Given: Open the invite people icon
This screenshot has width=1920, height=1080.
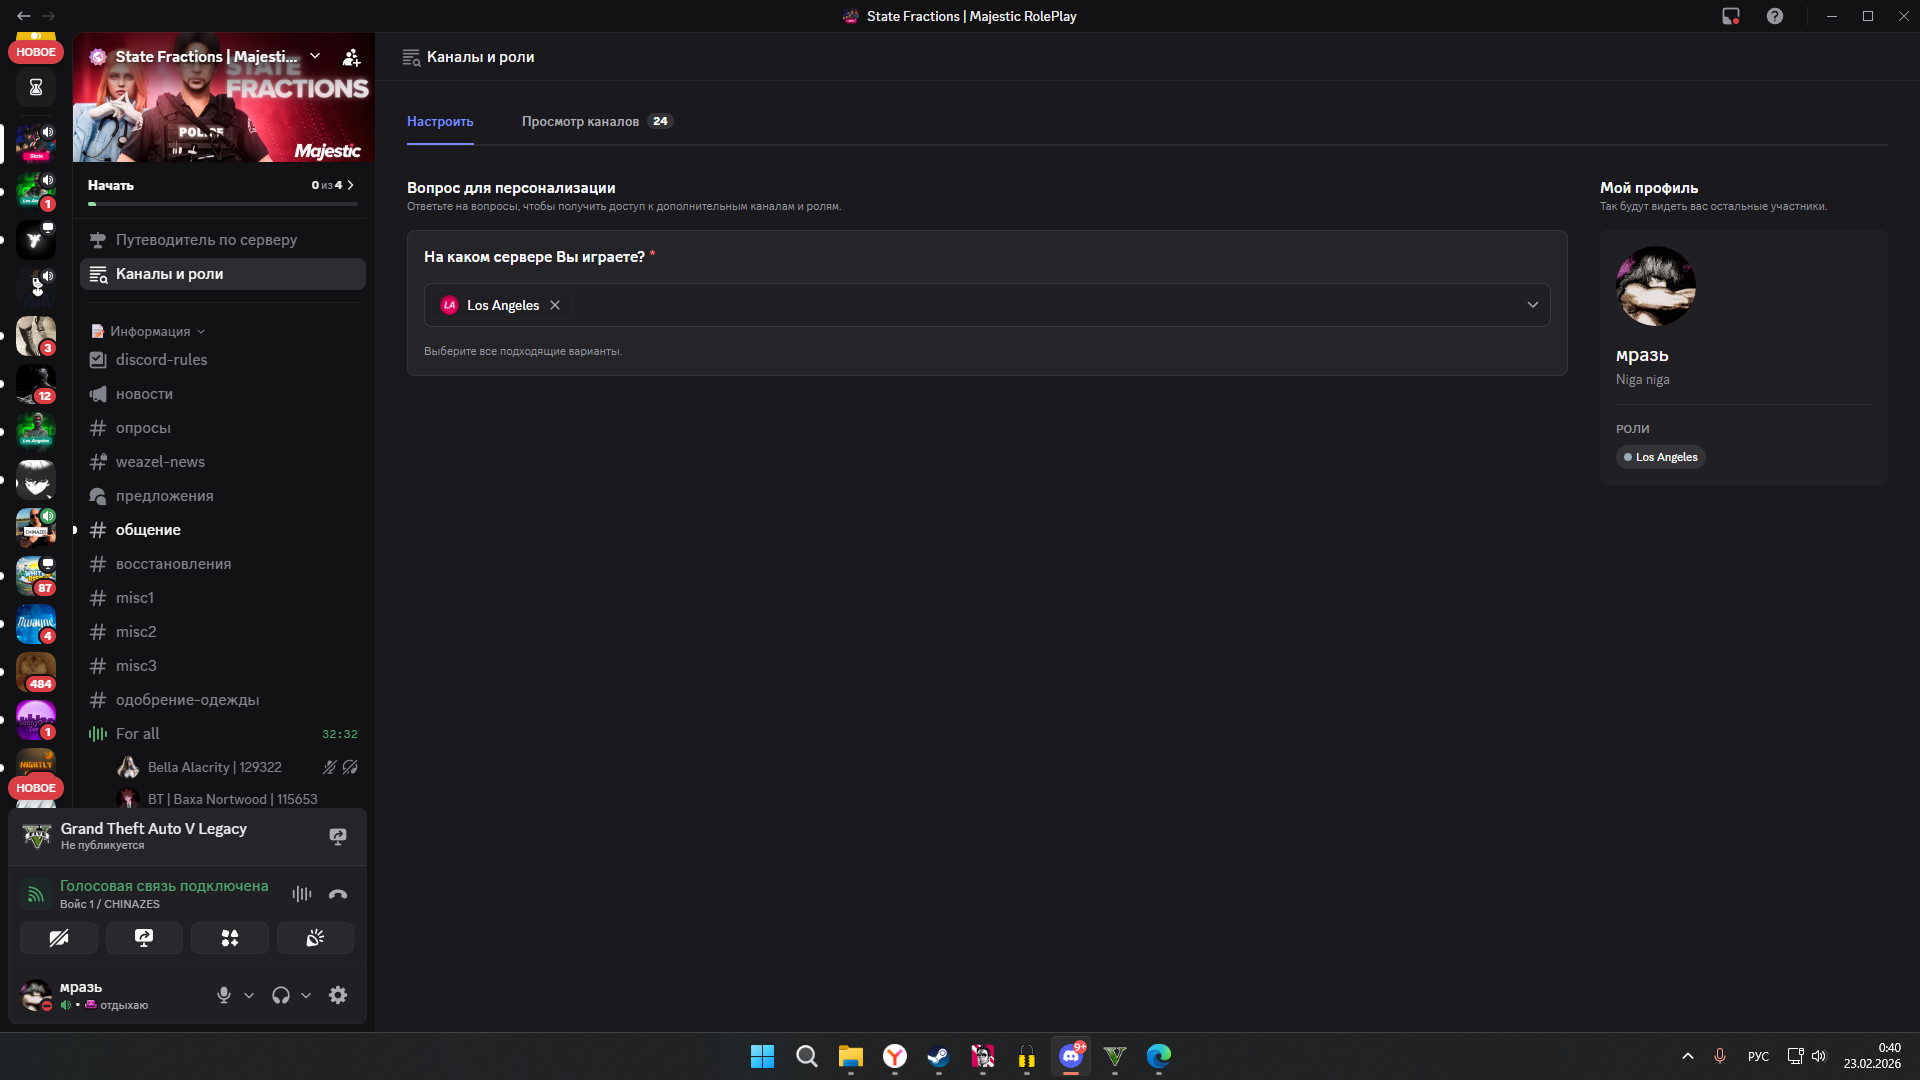Looking at the screenshot, I should click(x=351, y=57).
